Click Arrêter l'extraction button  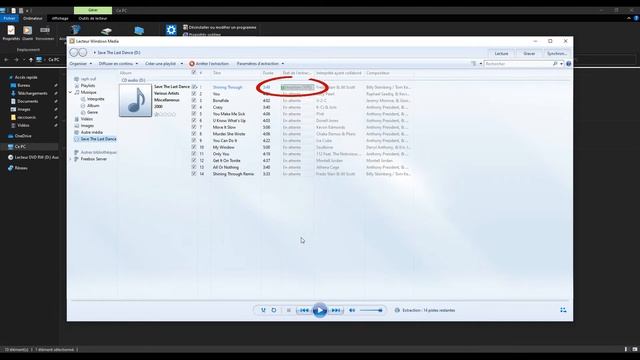click(209, 64)
